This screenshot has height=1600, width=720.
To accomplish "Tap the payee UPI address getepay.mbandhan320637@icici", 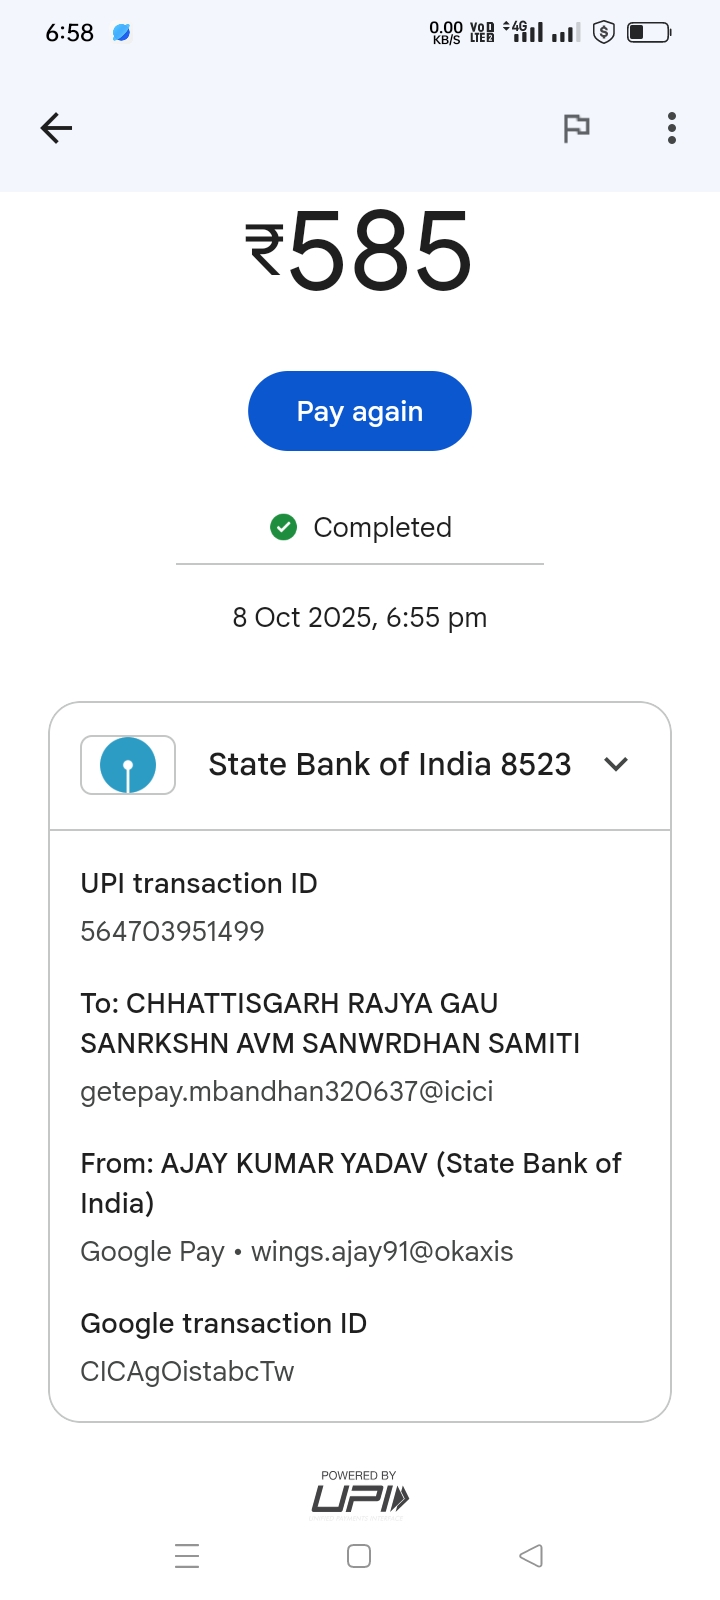I will pyautogui.click(x=287, y=1091).
